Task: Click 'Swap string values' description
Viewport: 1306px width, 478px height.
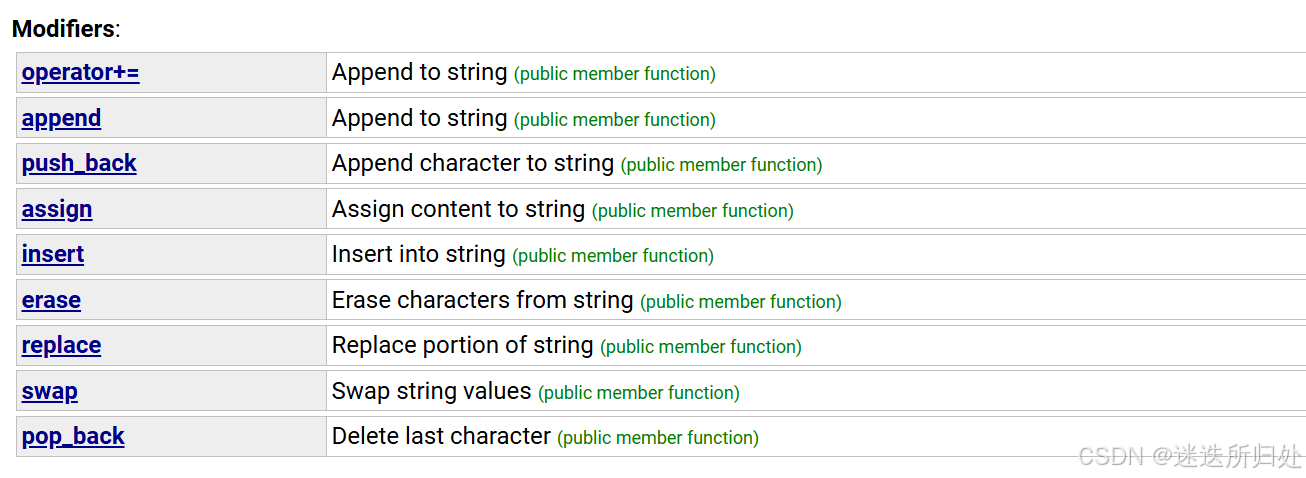Action: click(x=431, y=391)
